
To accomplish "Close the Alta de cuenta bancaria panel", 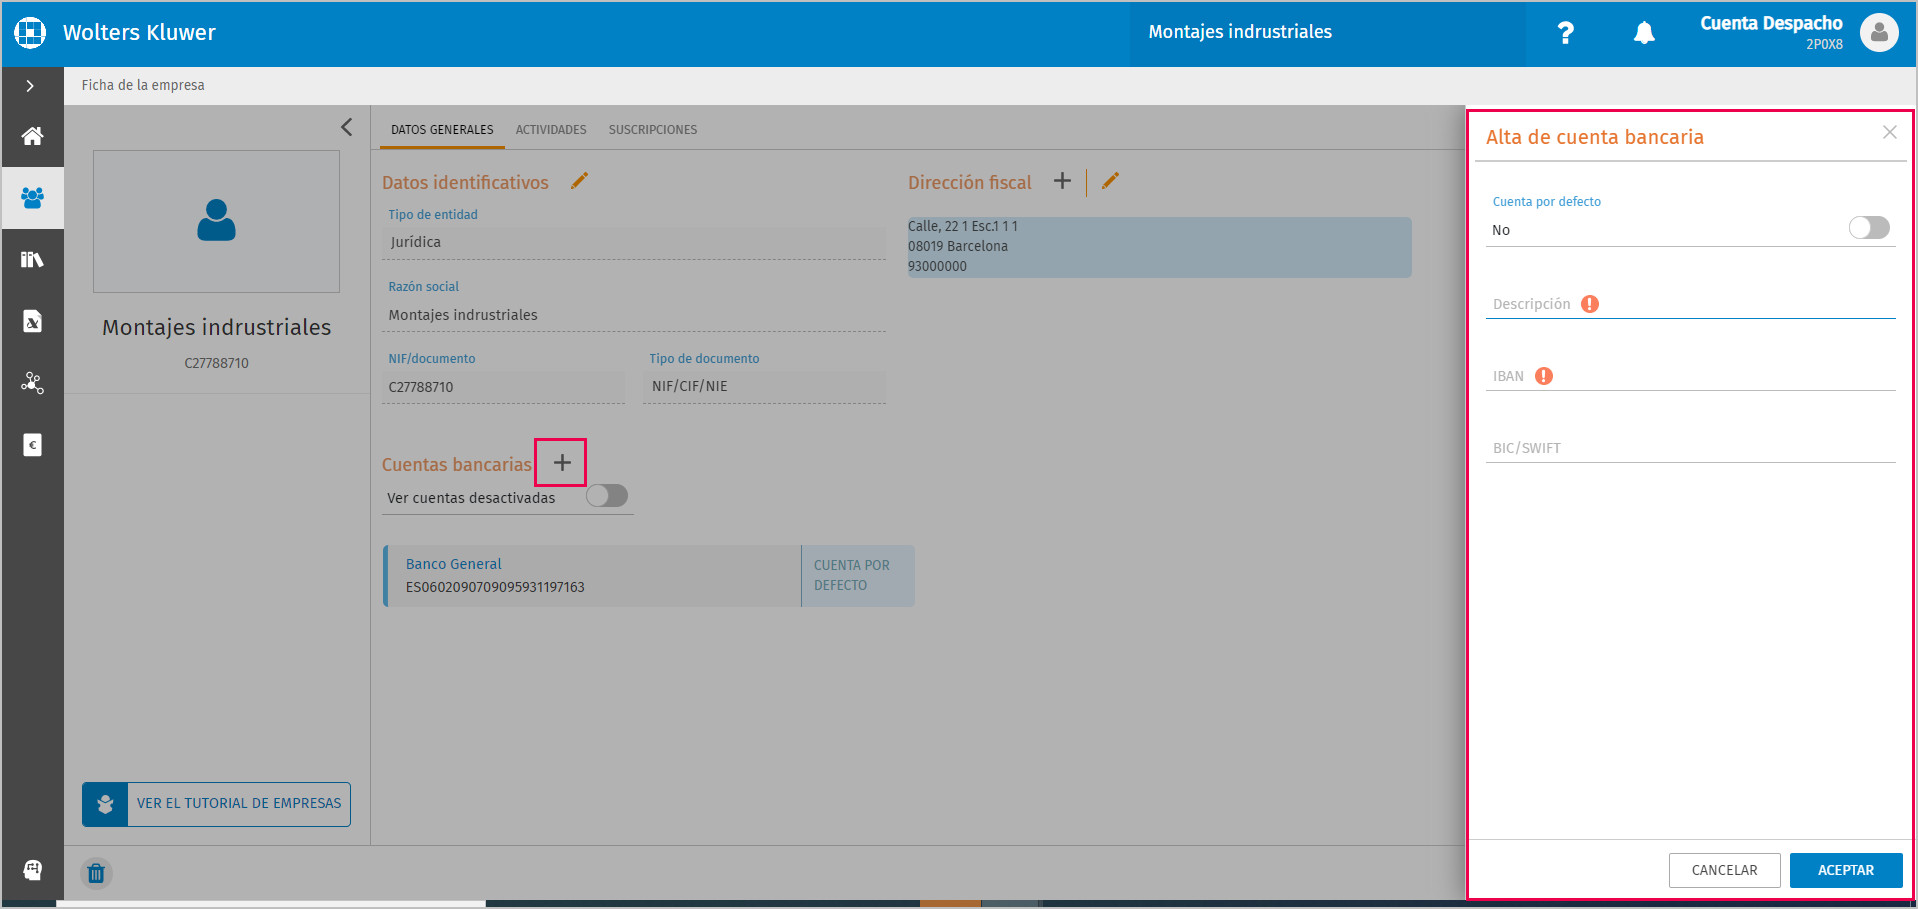I will pyautogui.click(x=1889, y=132).
